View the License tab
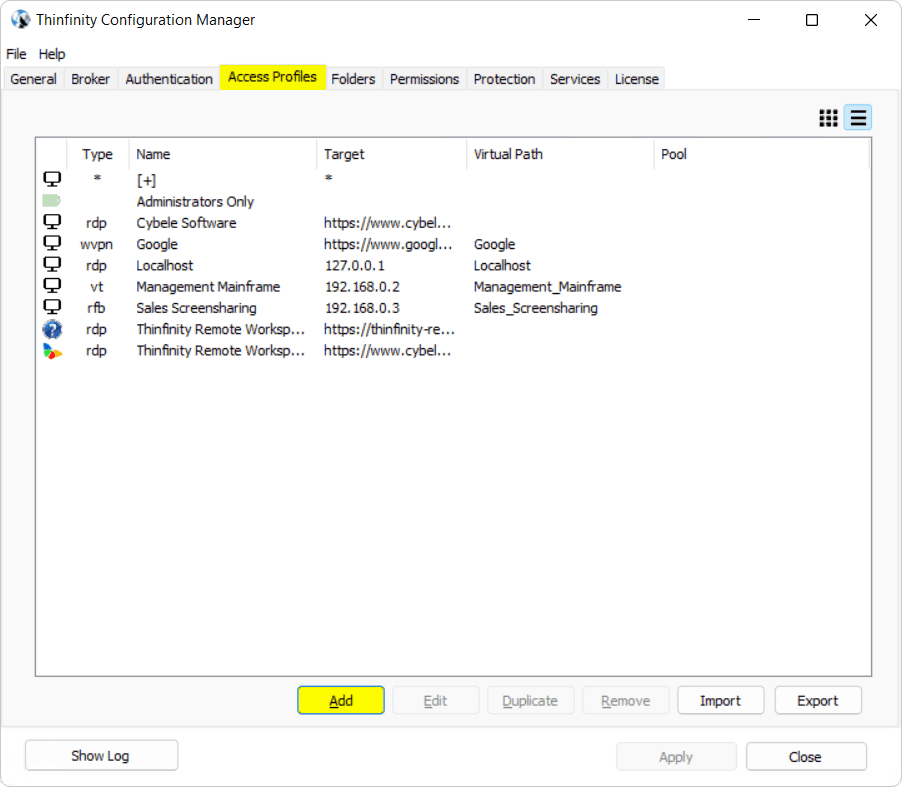The image size is (902, 787). [x=637, y=79]
